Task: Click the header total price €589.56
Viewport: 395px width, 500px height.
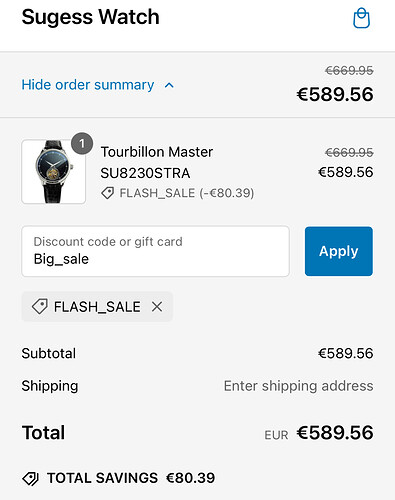Action: pos(335,94)
